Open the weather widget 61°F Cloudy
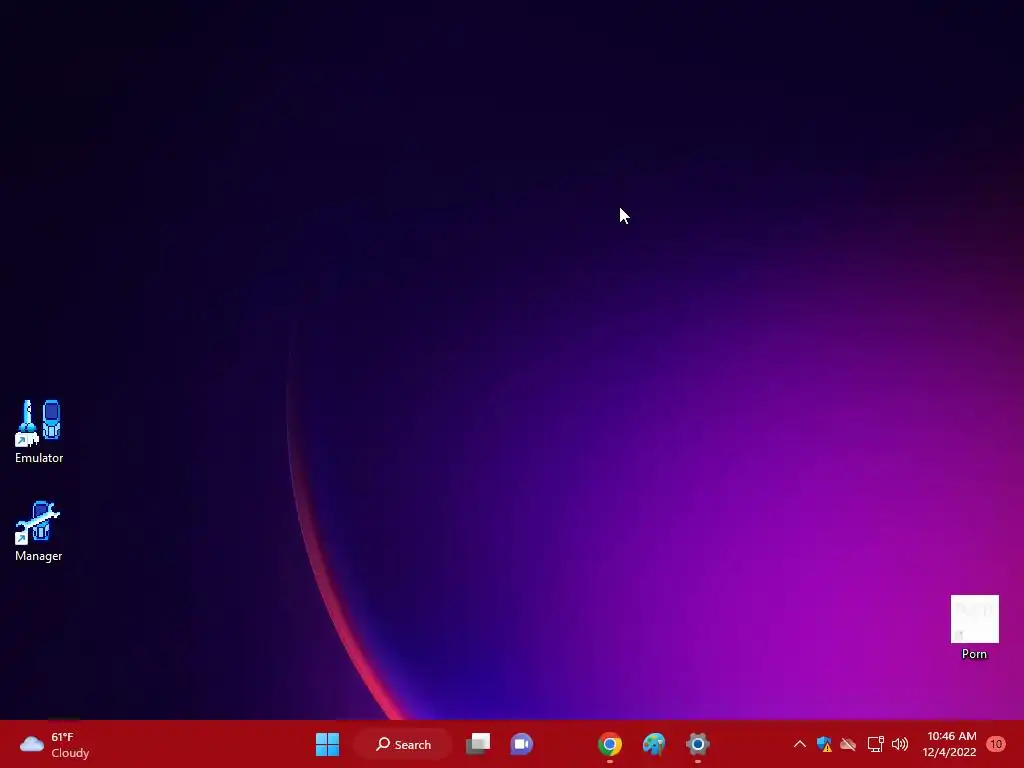Viewport: 1024px width, 768px height. point(55,744)
